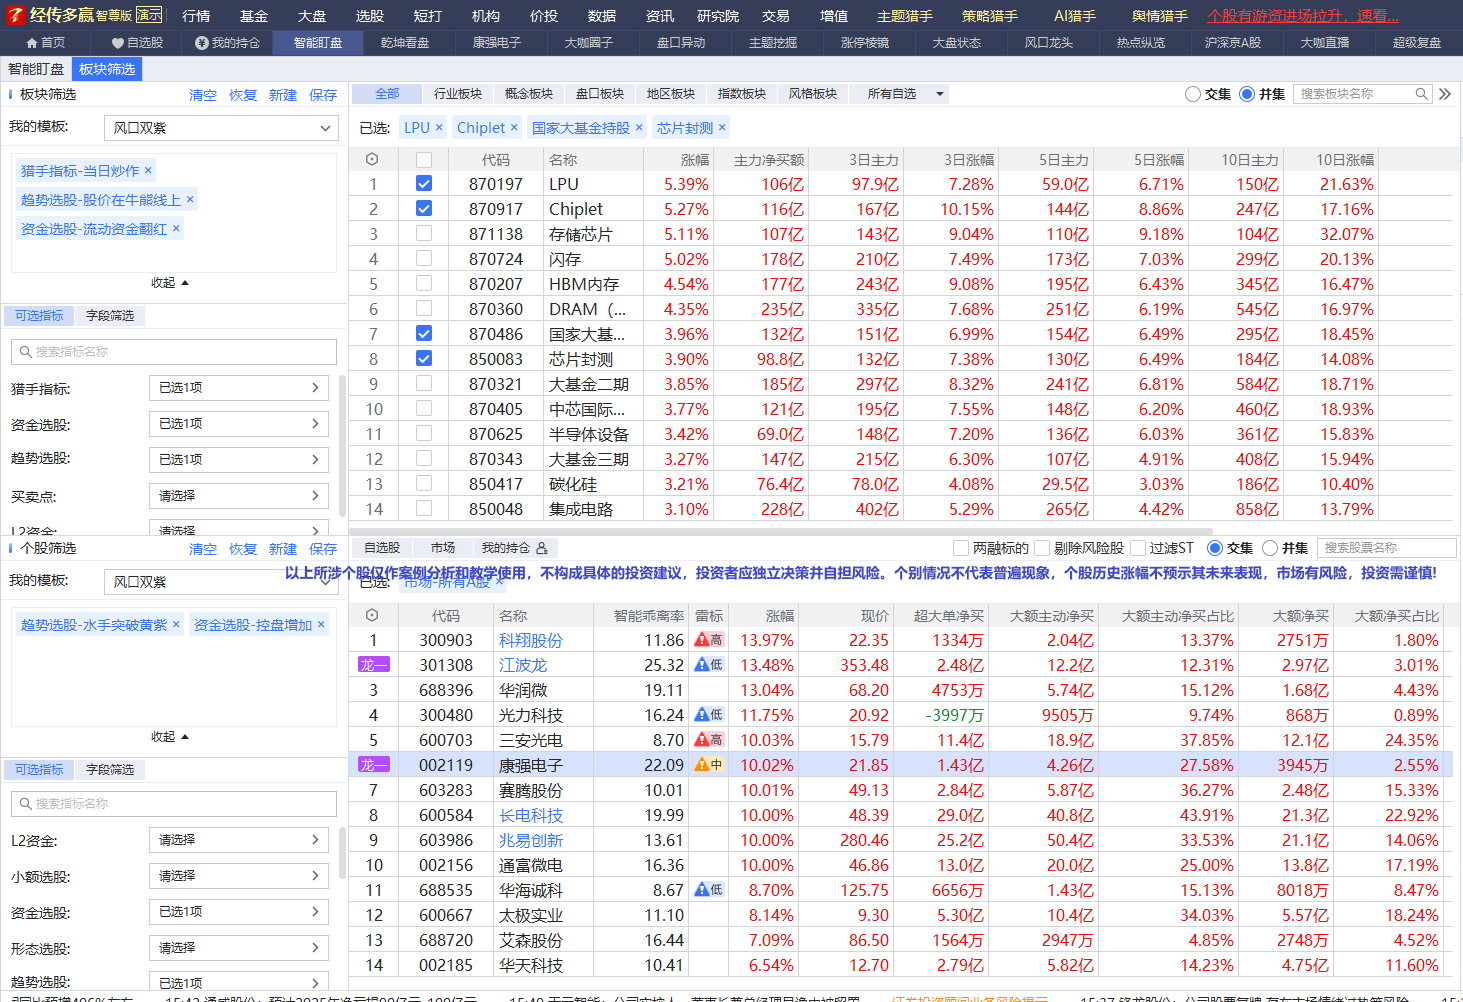1463x1002 pixels.
Task: Click the lock icon beside 我的持仓 in the stock pane
Action: tap(542, 548)
